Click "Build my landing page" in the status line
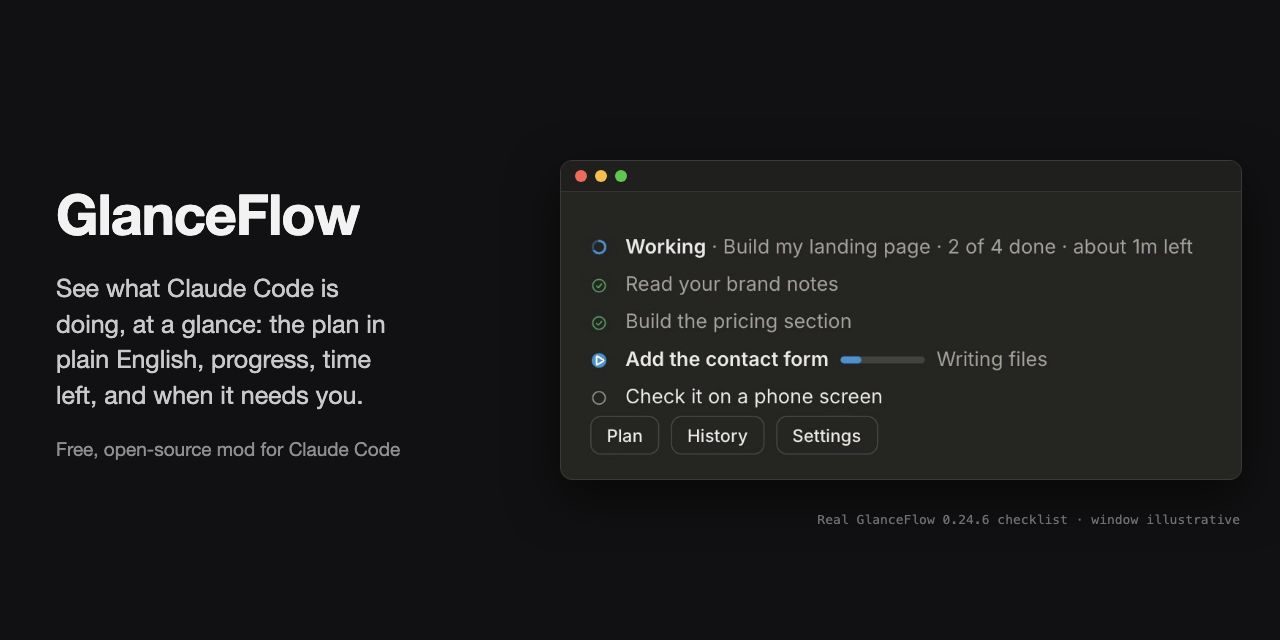The width and height of the screenshot is (1280, 640). coord(827,246)
